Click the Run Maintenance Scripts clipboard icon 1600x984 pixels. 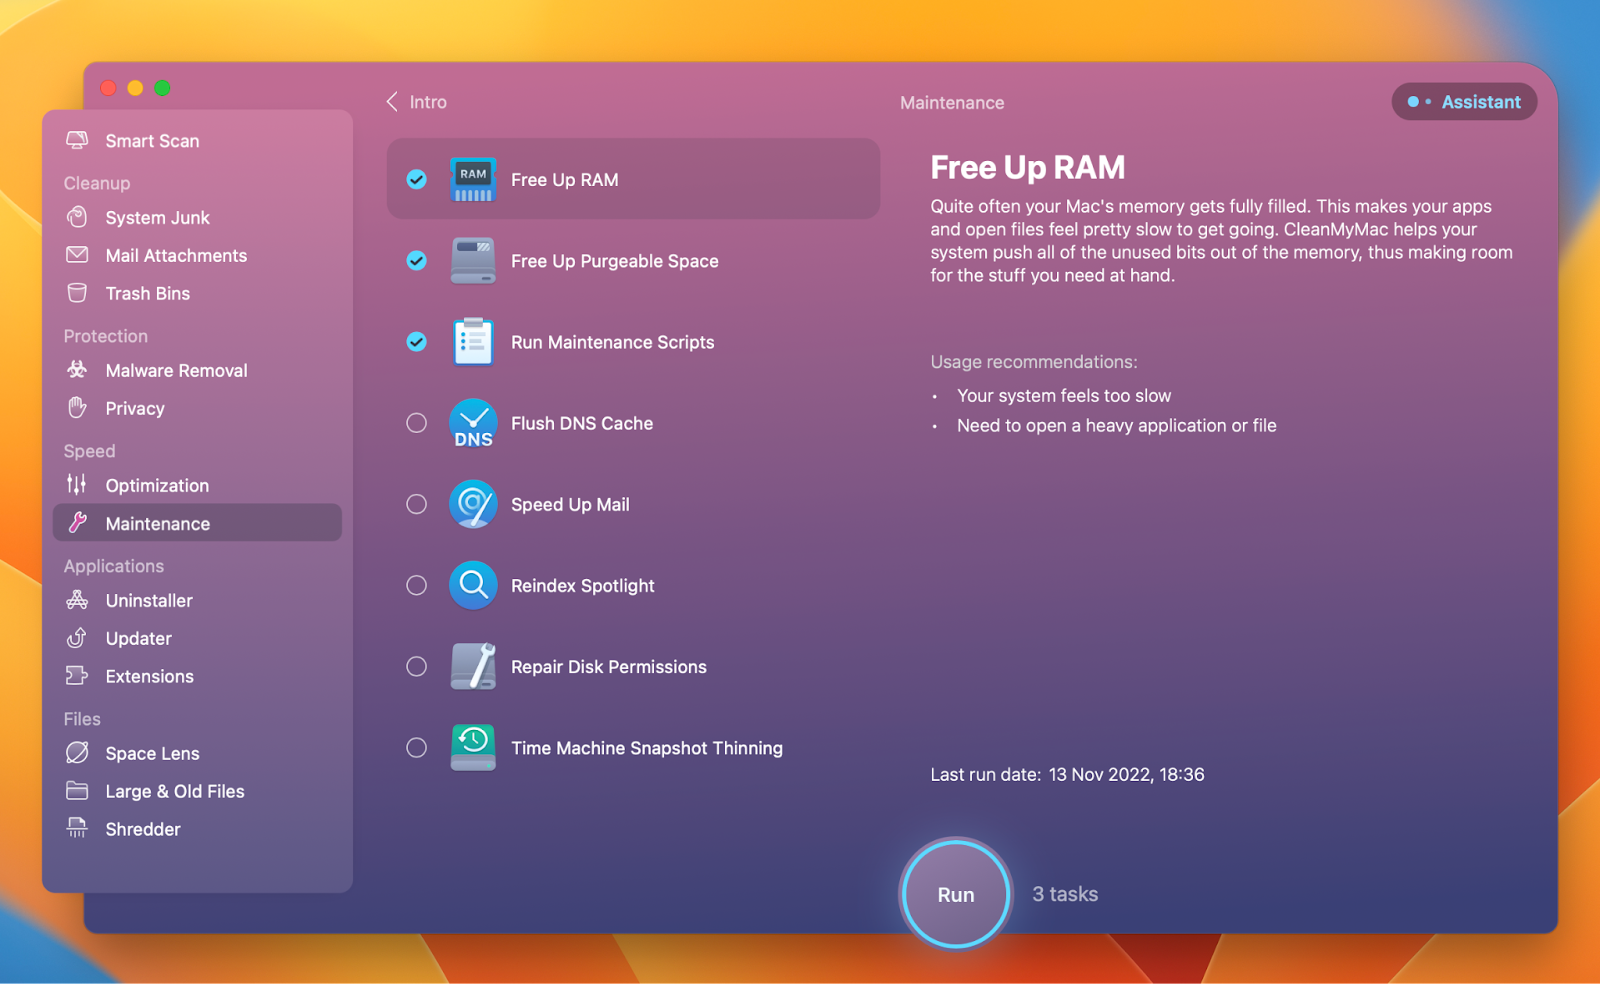[x=473, y=342]
